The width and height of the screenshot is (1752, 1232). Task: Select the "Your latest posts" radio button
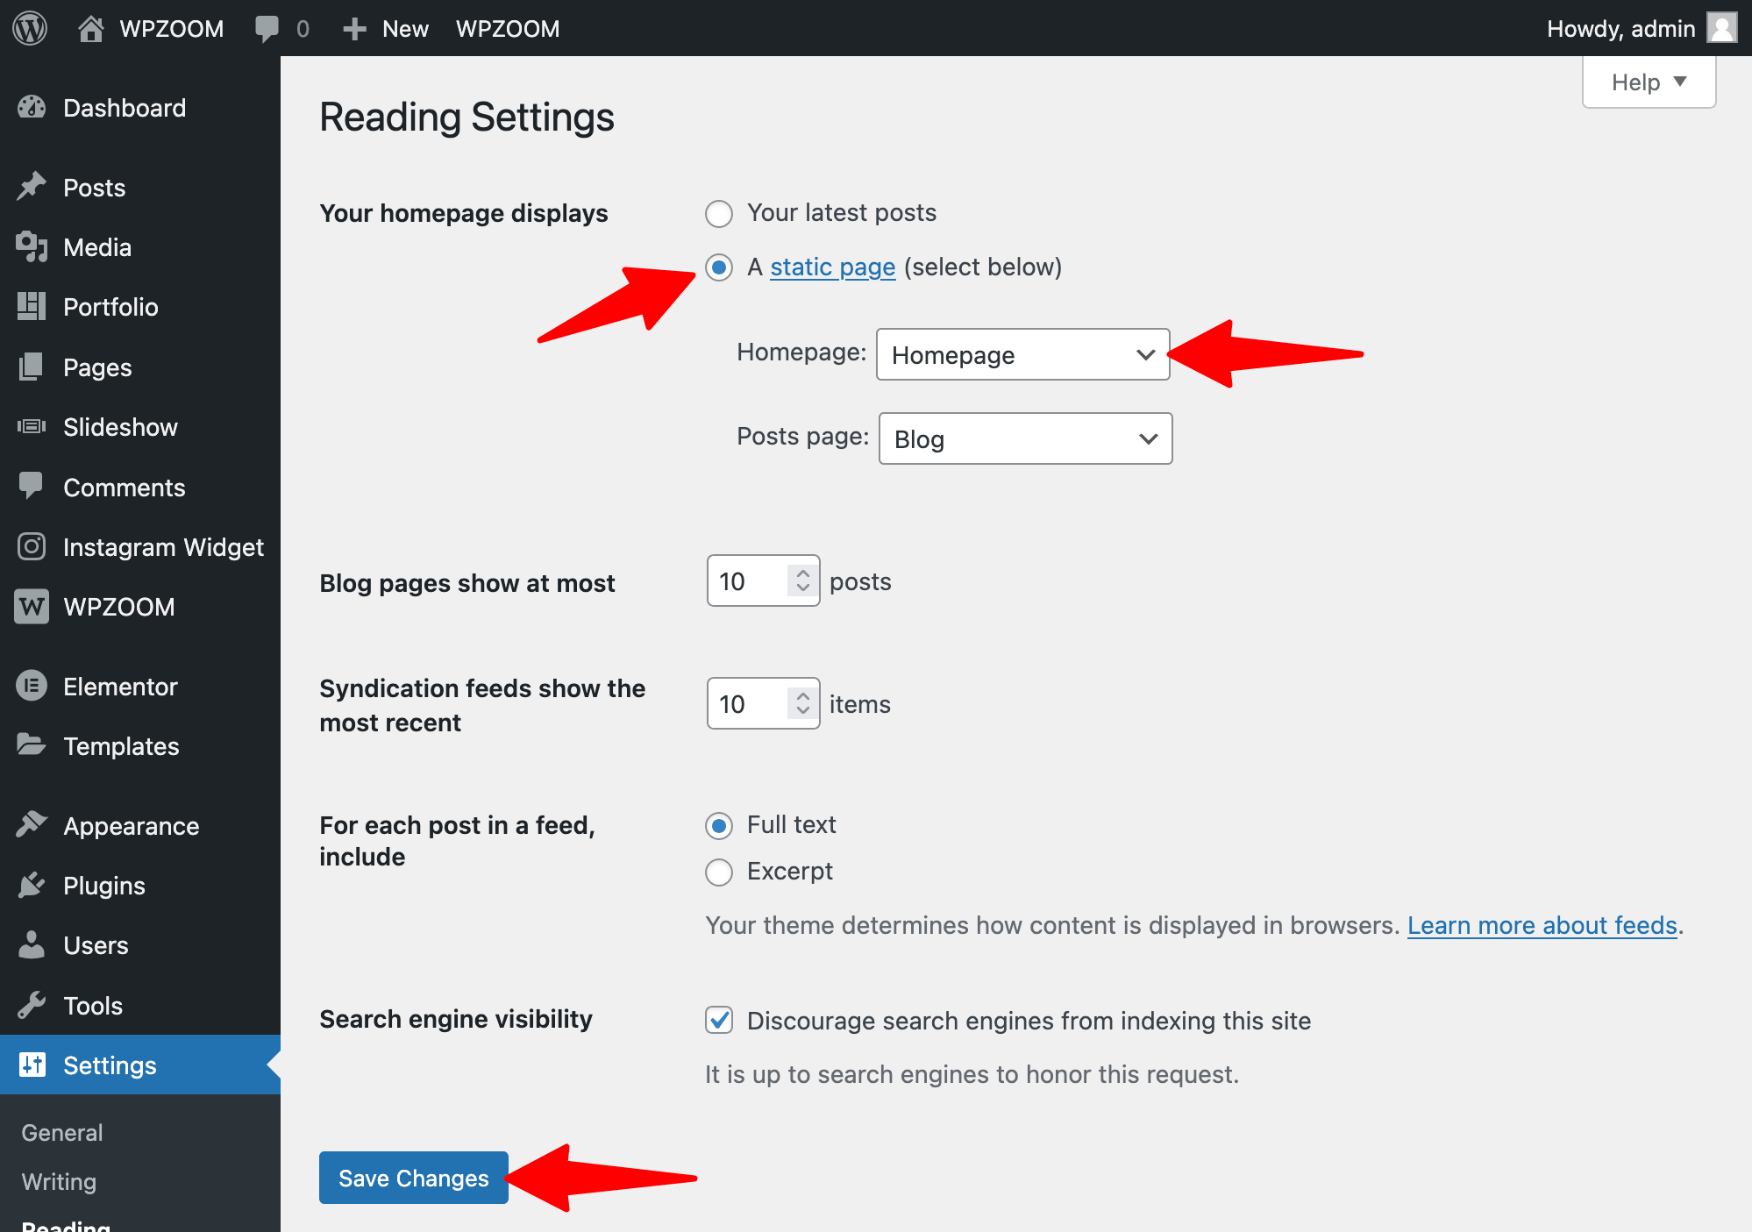[x=719, y=214]
